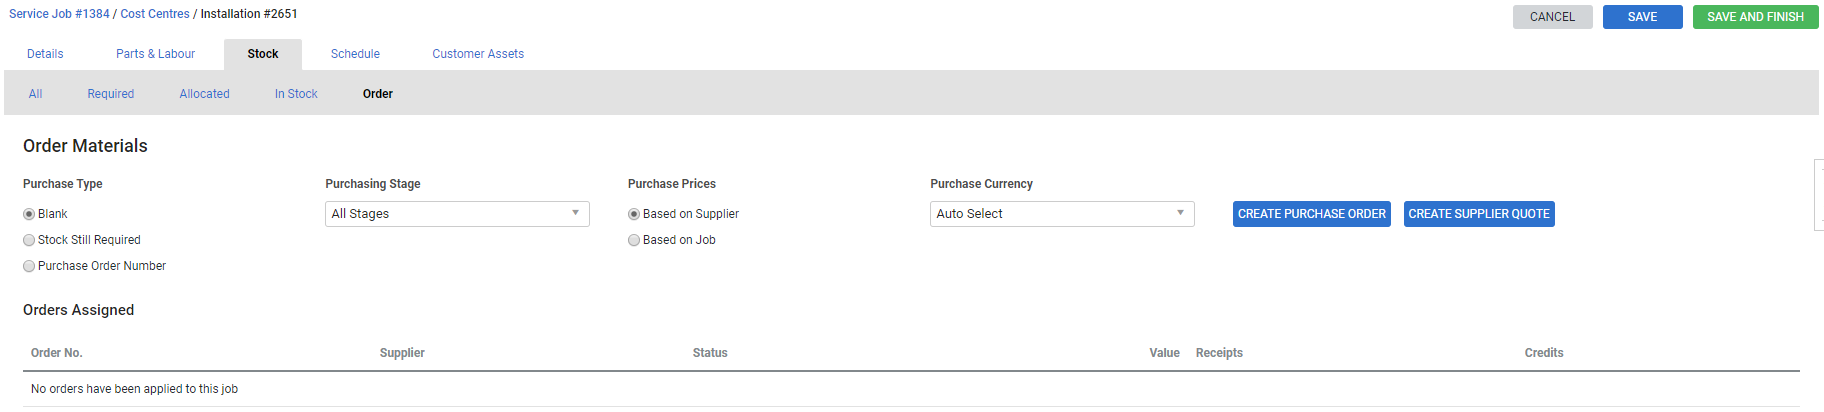Select Based on Job purchase prices
The image size is (1824, 412).
[634, 240]
